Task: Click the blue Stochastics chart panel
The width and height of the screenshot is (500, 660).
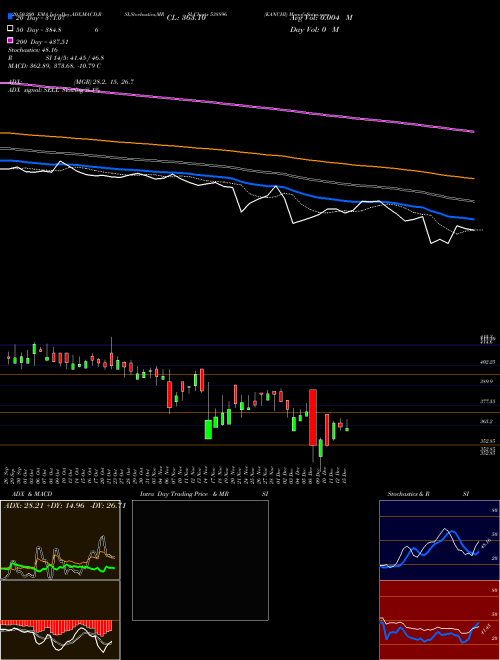Action: pos(439,540)
